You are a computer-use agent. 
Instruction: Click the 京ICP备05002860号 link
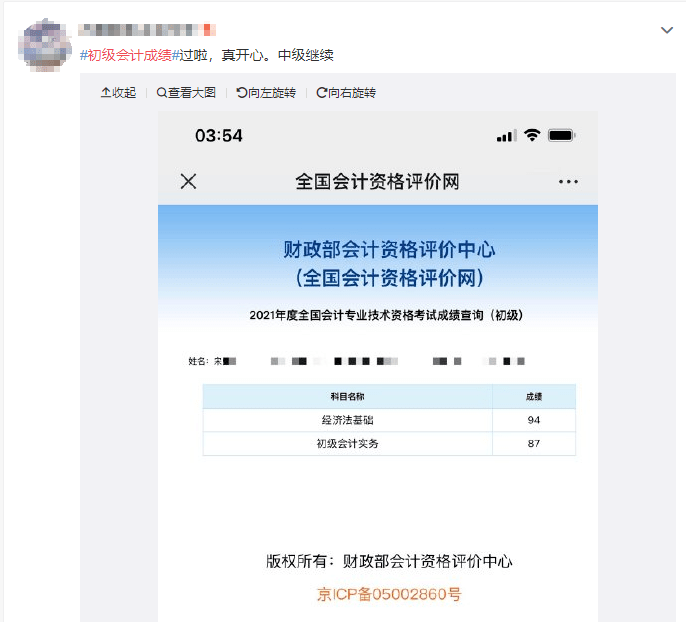(x=389, y=594)
